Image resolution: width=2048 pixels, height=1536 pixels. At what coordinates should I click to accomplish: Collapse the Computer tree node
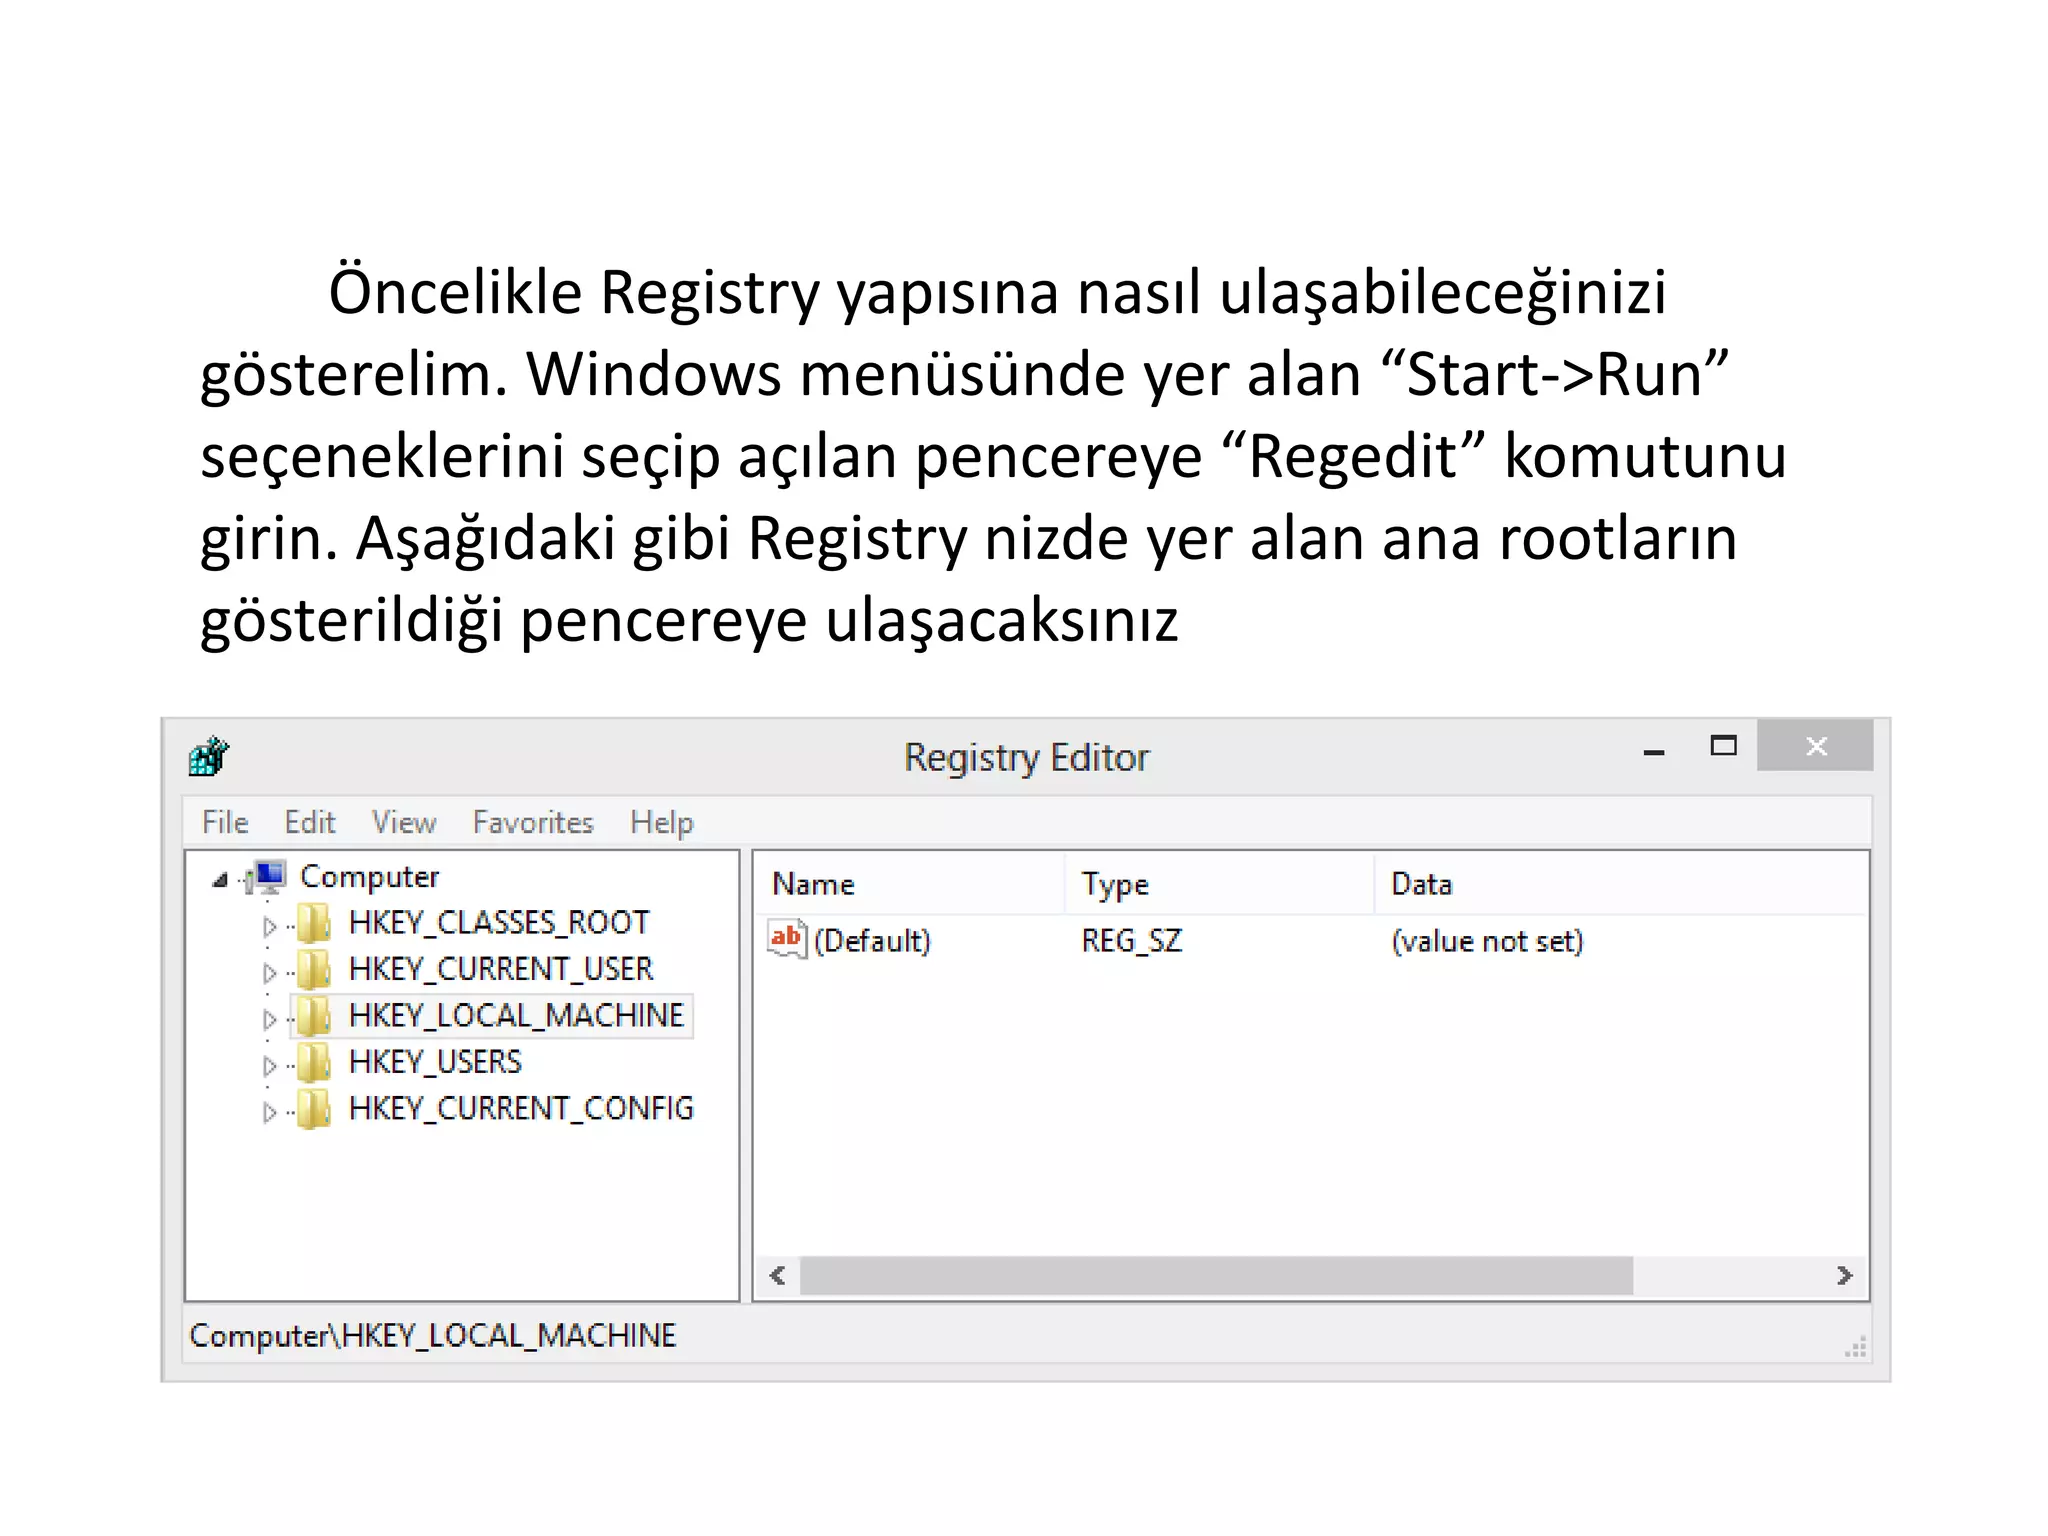coord(220,880)
